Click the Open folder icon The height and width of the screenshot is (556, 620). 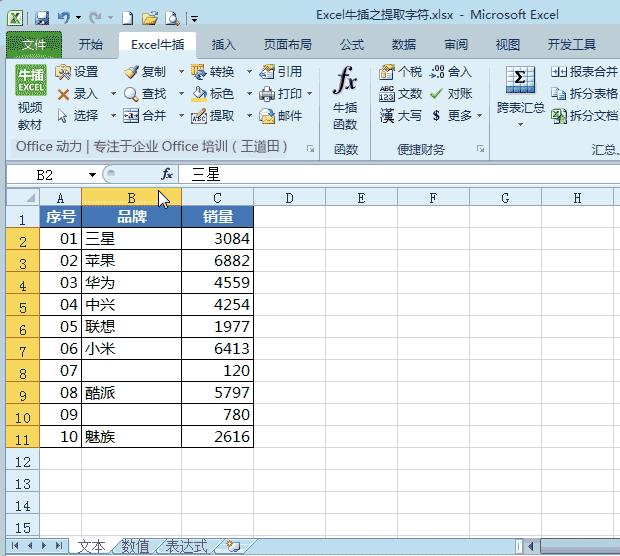150,18
